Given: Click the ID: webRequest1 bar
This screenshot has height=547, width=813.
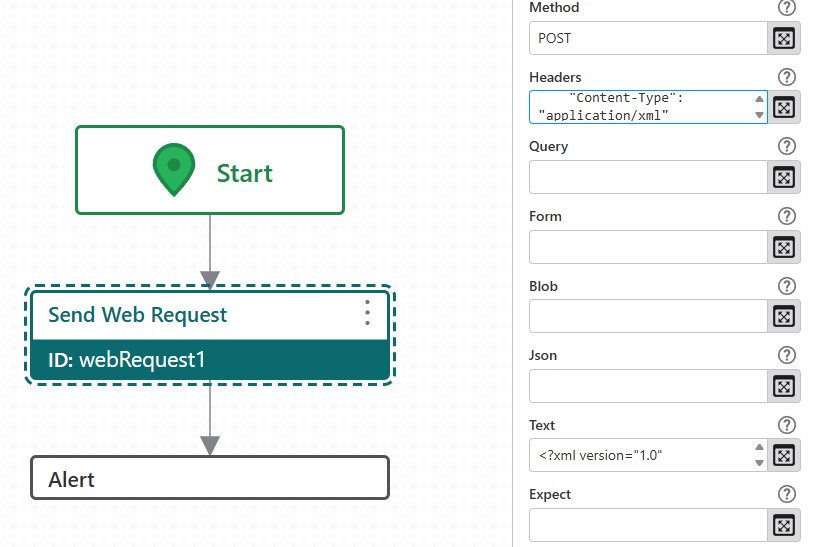Looking at the screenshot, I should coord(210,360).
